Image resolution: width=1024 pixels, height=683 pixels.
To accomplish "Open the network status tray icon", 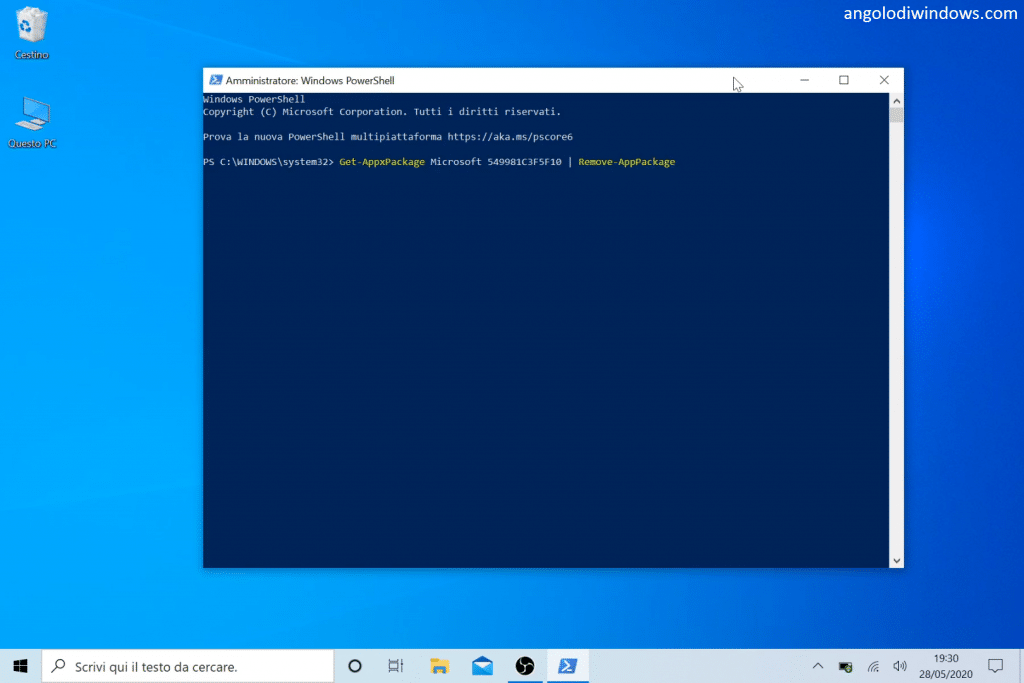I will pos(873,666).
